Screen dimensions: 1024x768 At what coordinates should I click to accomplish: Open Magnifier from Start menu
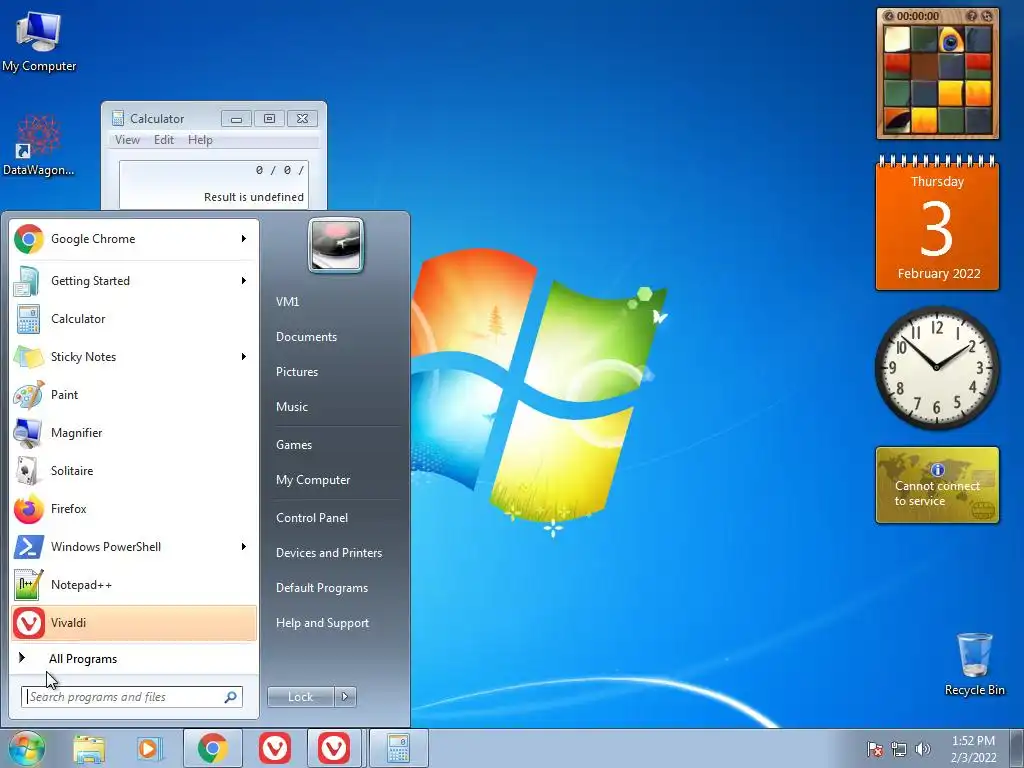134,432
